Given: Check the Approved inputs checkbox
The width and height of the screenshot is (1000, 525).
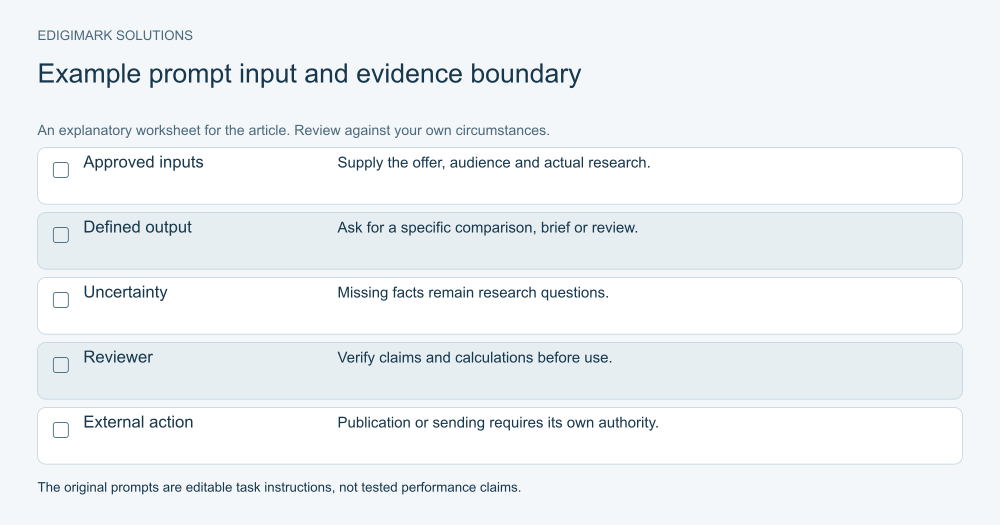Looking at the screenshot, I should click(x=61, y=170).
